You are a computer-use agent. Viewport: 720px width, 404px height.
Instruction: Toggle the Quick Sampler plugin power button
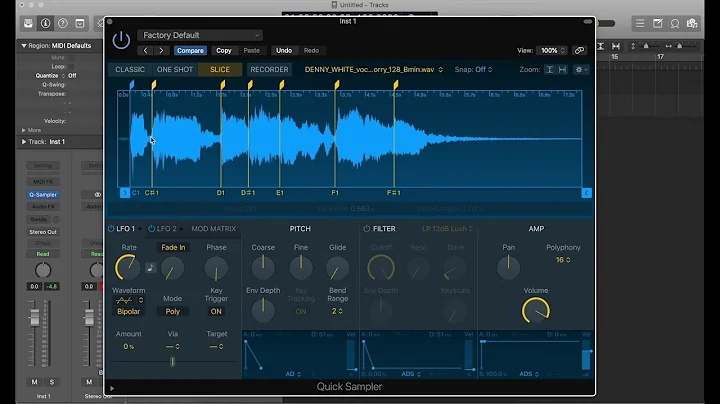121,40
